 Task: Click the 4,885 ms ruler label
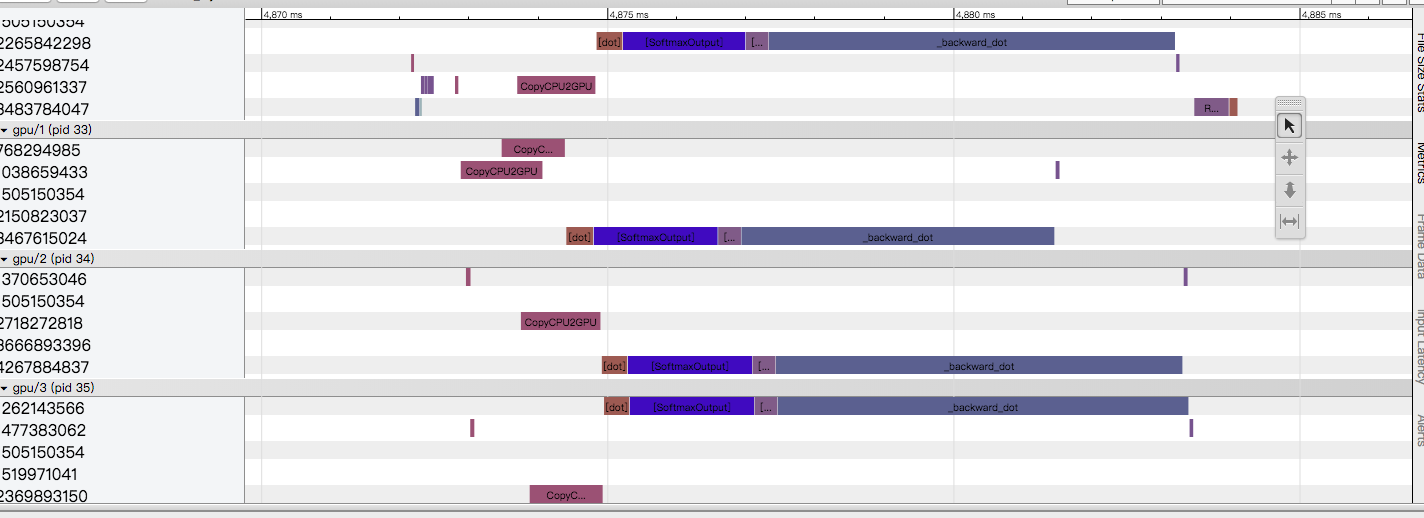point(1322,15)
